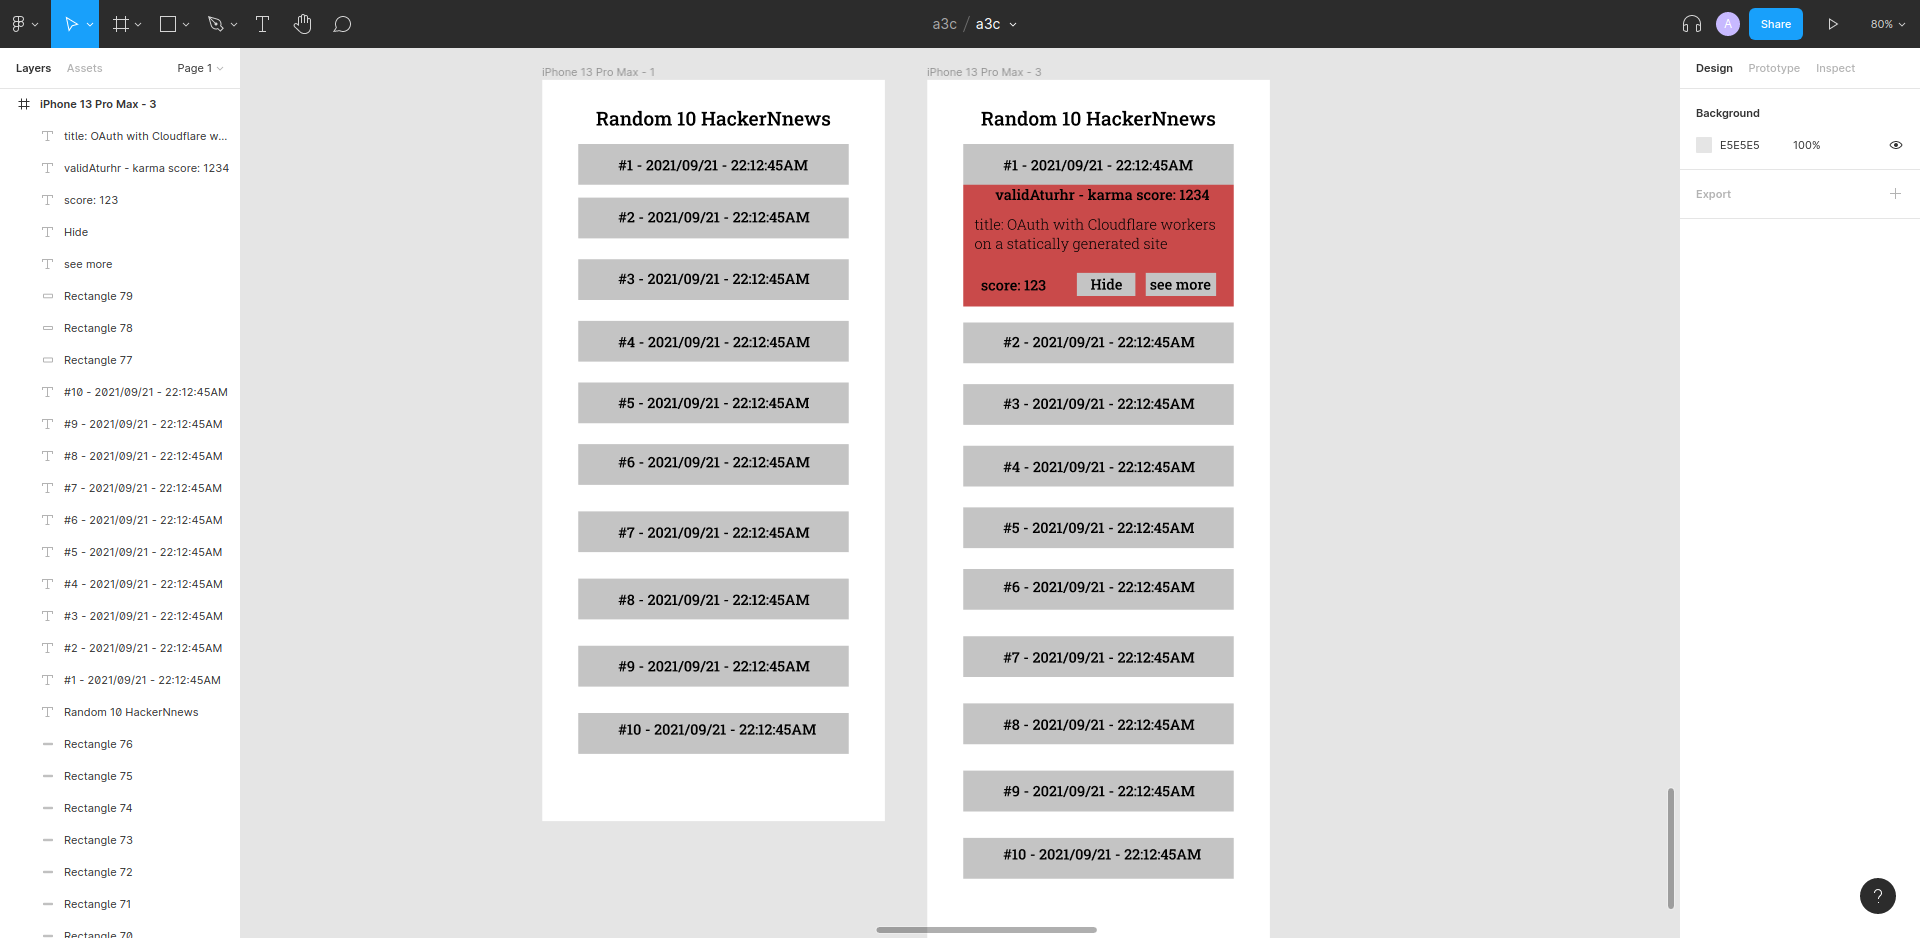Select frame label iPhone 13 Pro Max - 1
Viewport: 1920px width, 938px height.
coord(598,72)
